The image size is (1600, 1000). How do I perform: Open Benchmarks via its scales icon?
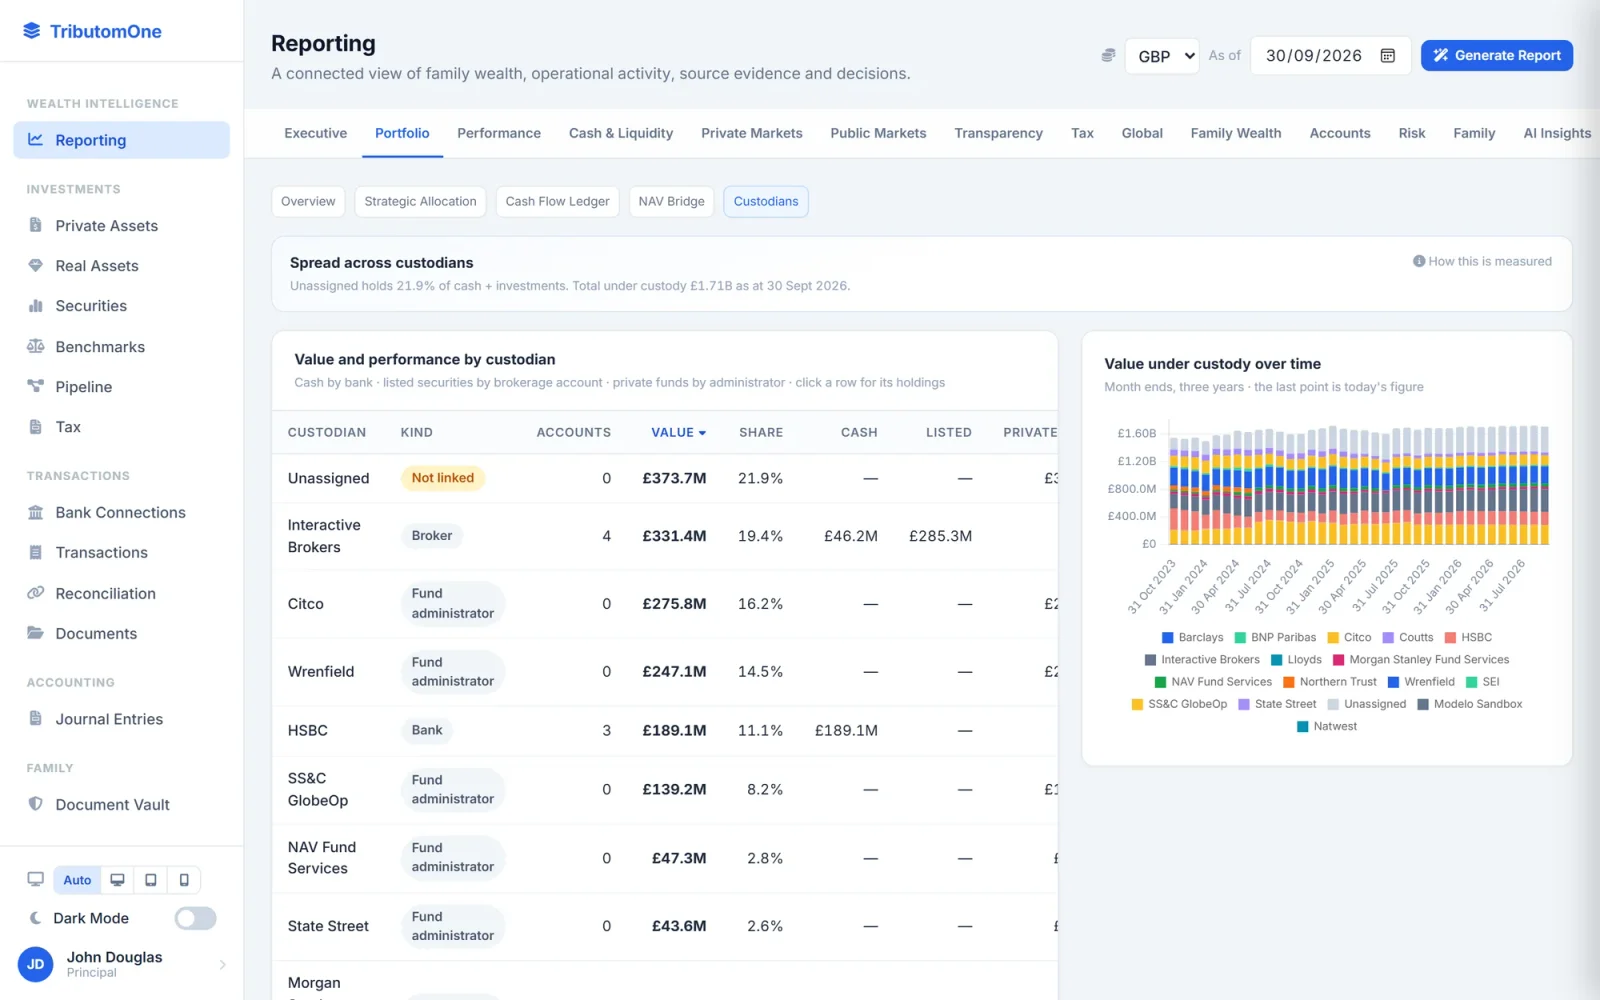coord(36,346)
